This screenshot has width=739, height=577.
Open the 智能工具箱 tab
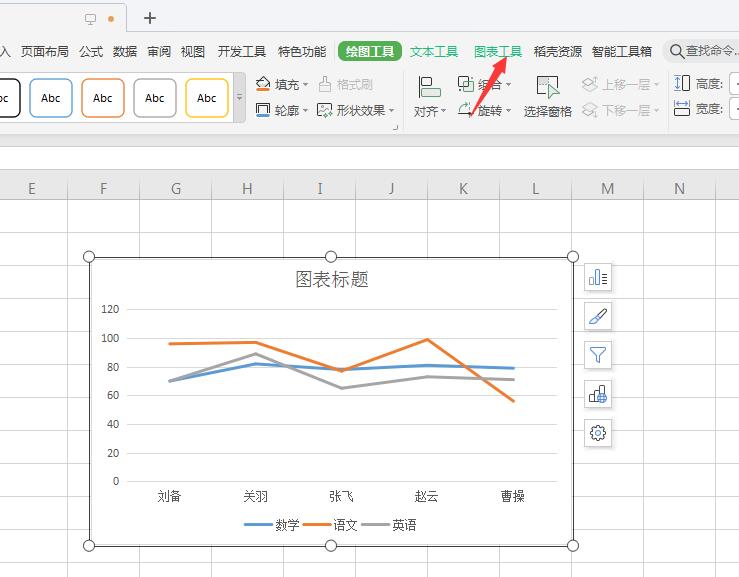(x=622, y=51)
